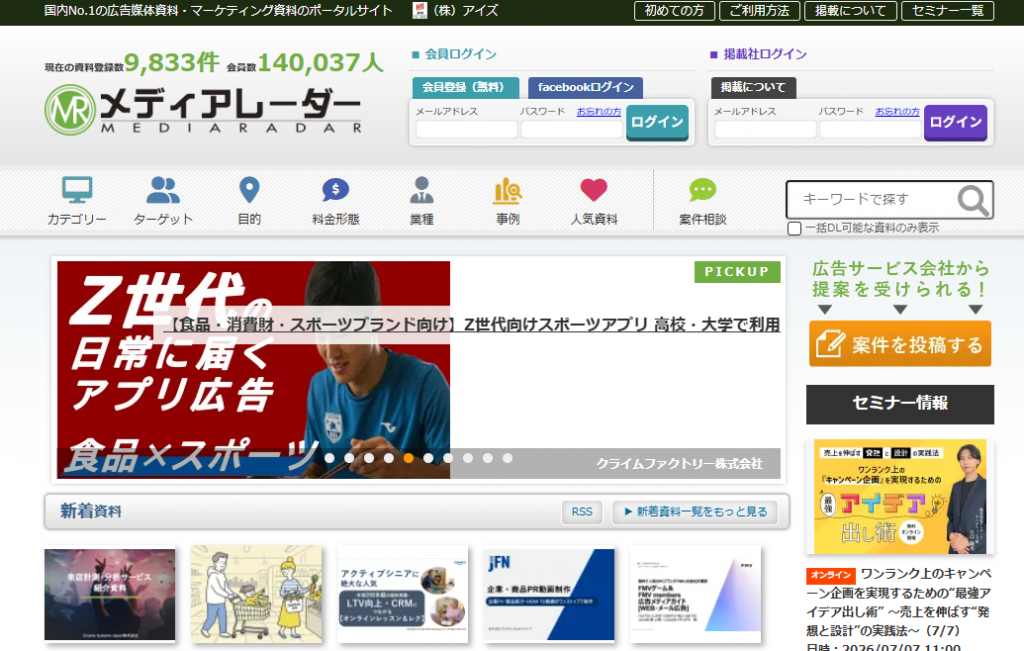This screenshot has width=1024, height=651.
Task: Click the teal member ログイン button
Action: [657, 122]
